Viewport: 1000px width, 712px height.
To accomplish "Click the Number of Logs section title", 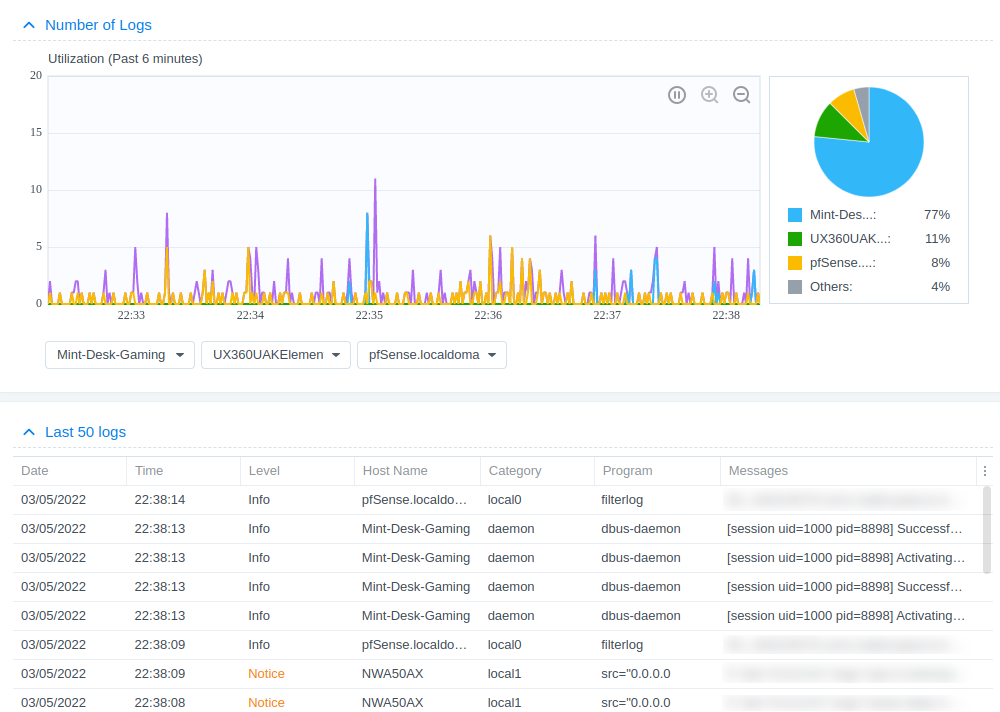I will [98, 25].
